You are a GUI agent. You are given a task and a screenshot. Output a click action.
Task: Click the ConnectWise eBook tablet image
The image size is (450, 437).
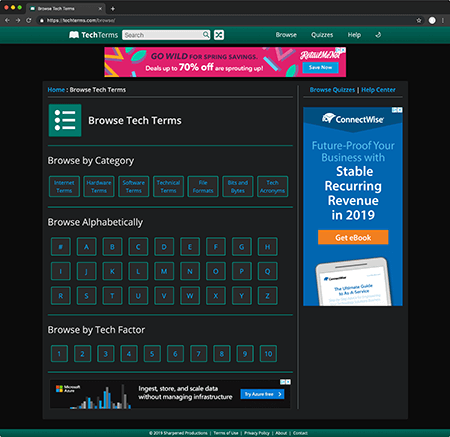(x=353, y=282)
